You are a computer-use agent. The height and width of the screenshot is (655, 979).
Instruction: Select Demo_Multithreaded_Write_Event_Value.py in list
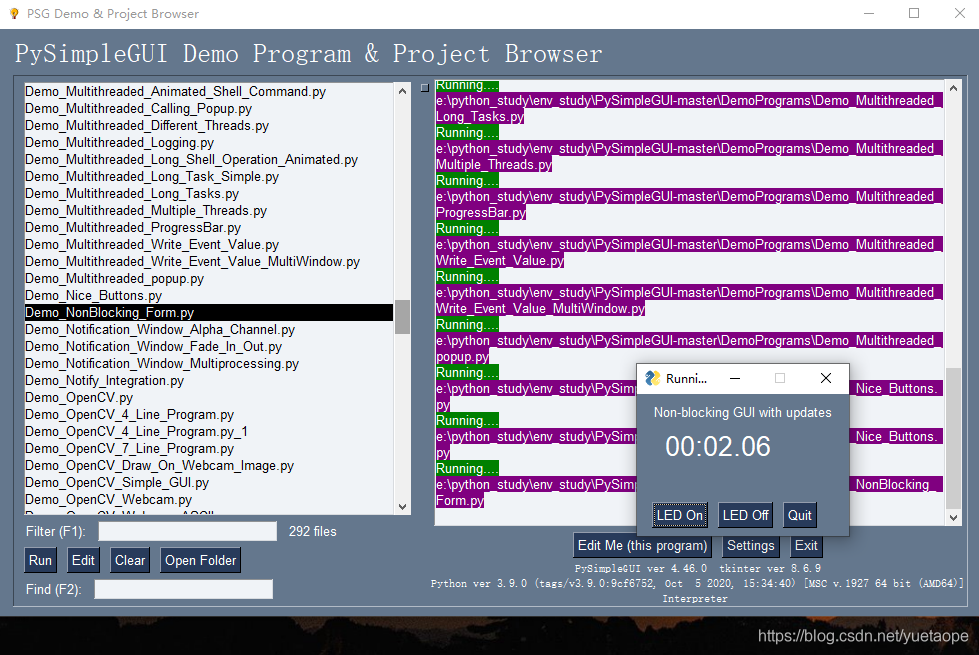[209, 245]
